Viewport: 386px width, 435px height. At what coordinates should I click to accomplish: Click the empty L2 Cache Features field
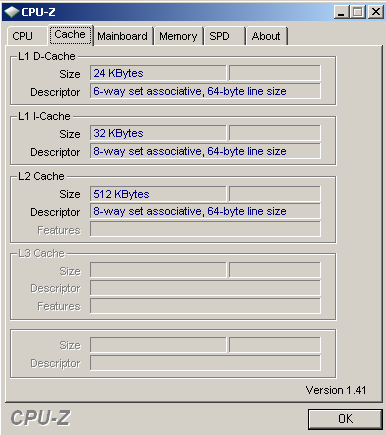pos(205,229)
